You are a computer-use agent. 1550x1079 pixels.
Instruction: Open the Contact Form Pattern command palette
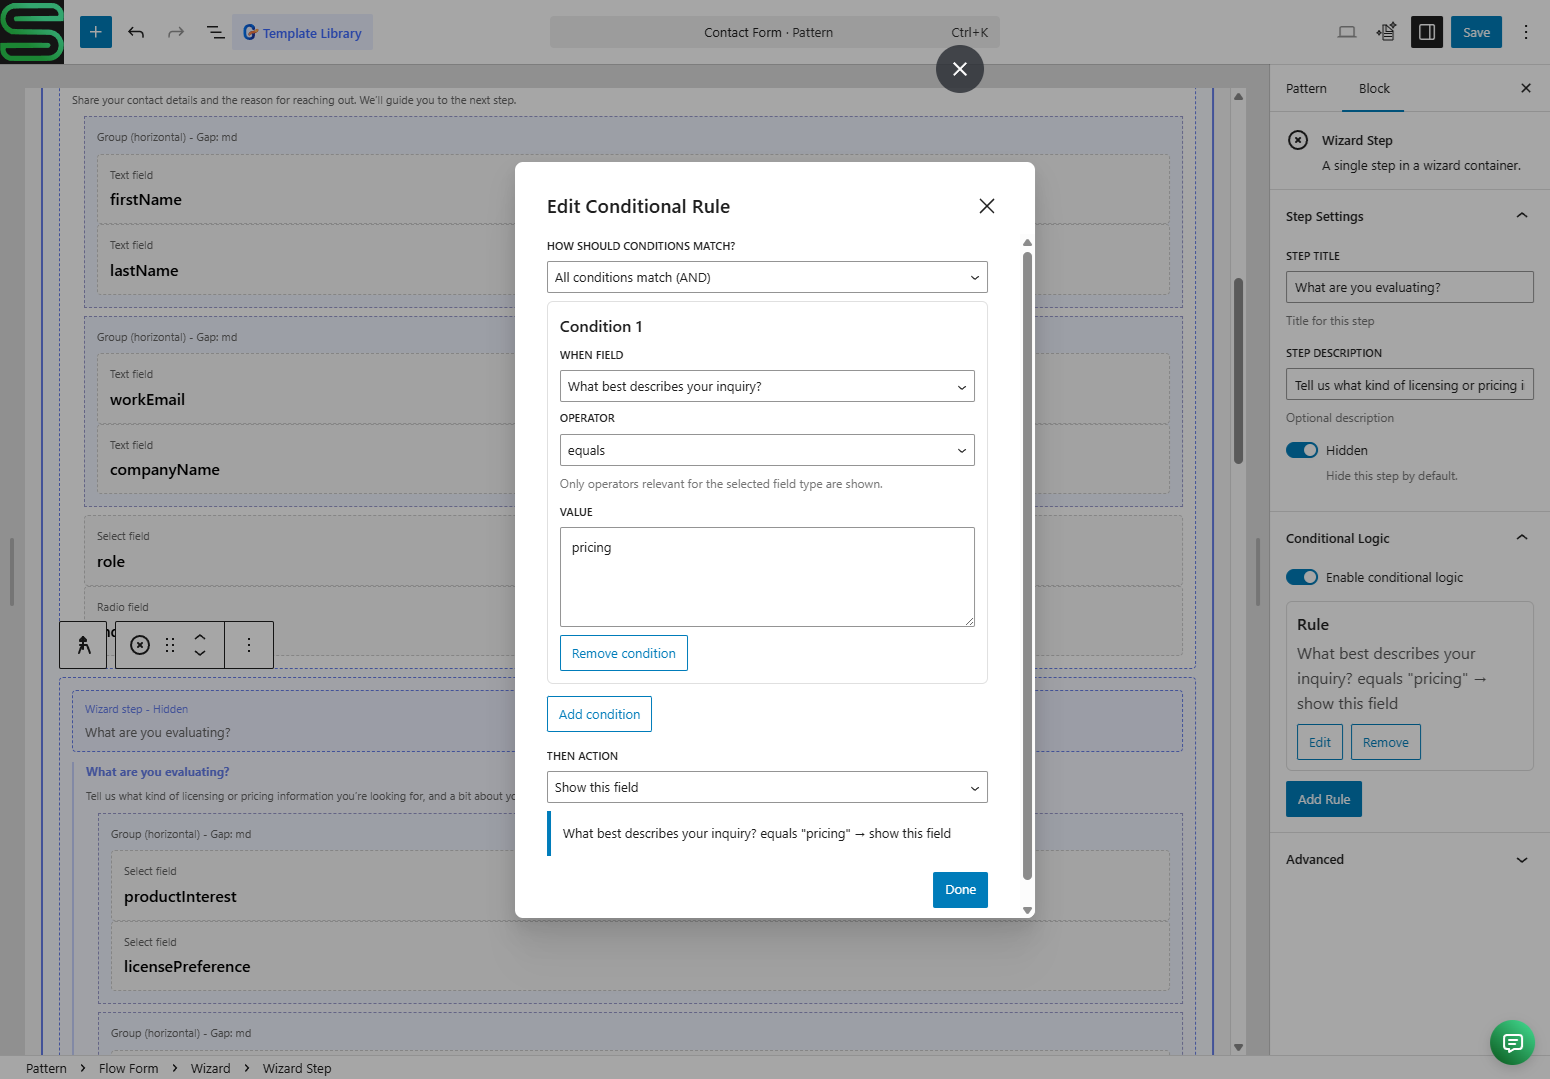tap(774, 32)
